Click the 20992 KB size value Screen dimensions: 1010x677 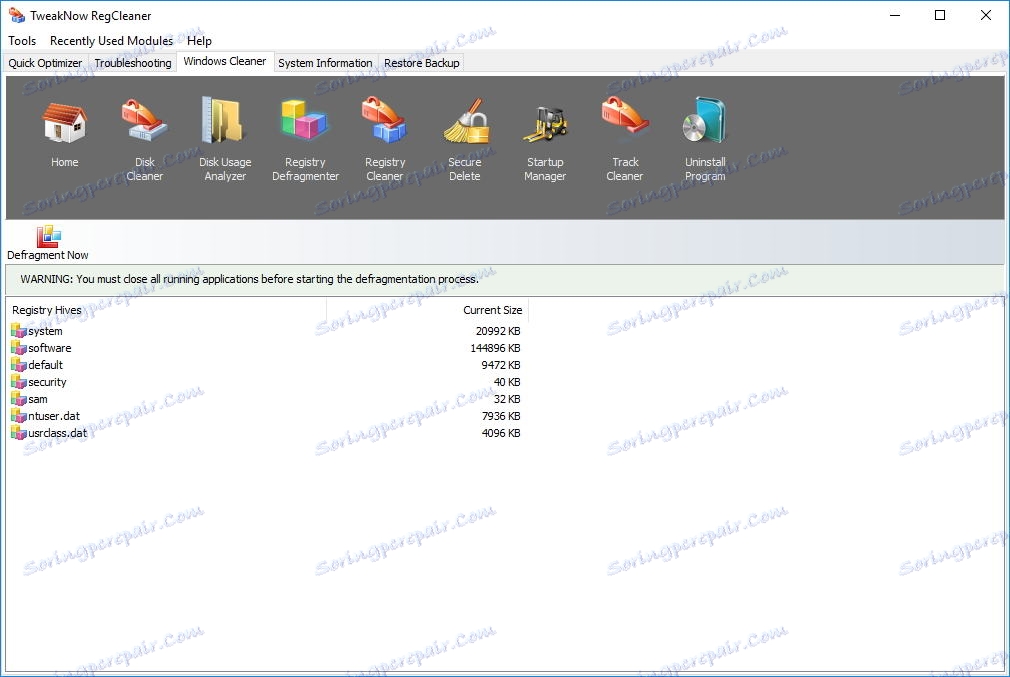pyautogui.click(x=498, y=331)
